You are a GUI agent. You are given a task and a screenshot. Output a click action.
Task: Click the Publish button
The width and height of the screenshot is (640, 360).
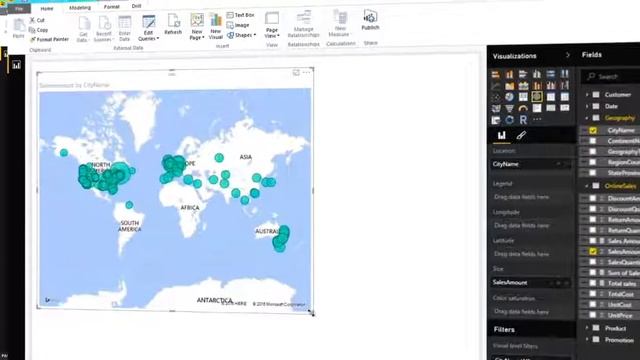370,20
